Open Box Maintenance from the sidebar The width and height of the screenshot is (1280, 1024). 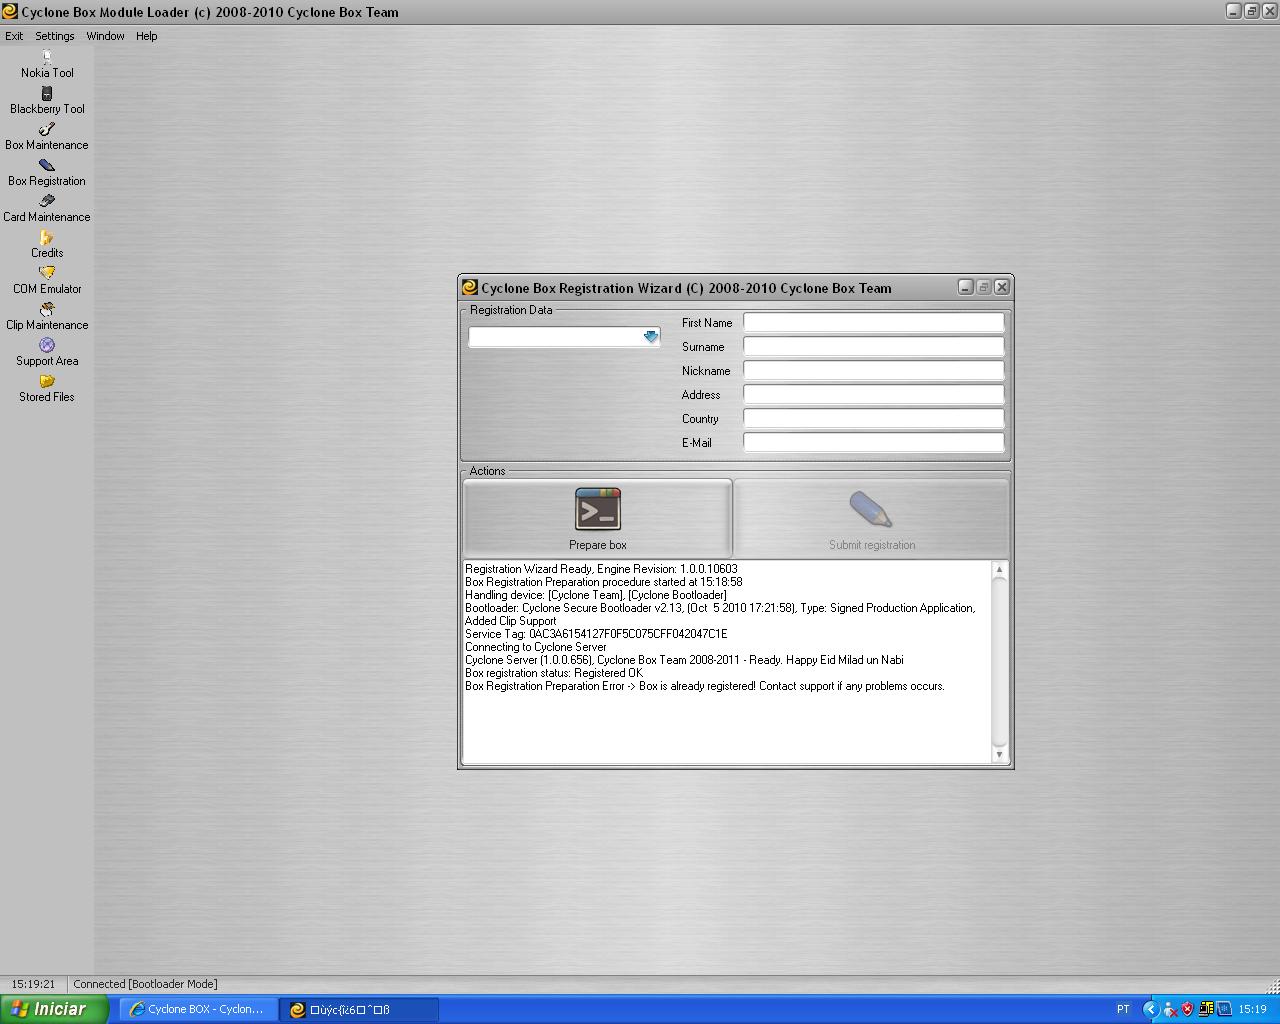click(47, 137)
